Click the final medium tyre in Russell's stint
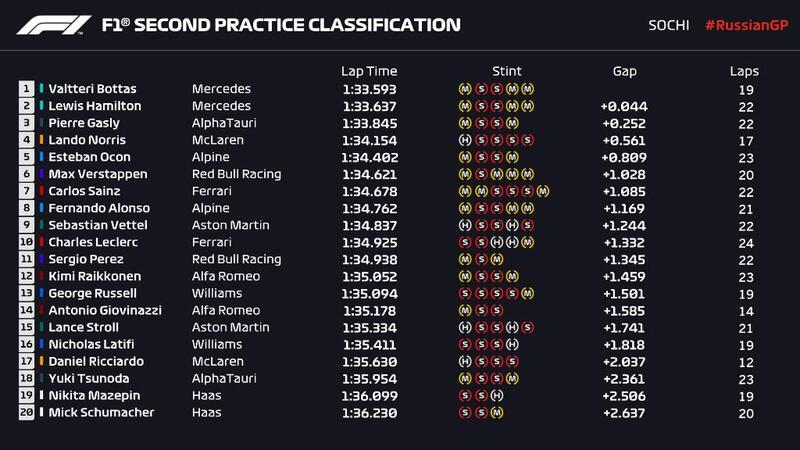The width and height of the screenshot is (800, 450). tap(527, 293)
